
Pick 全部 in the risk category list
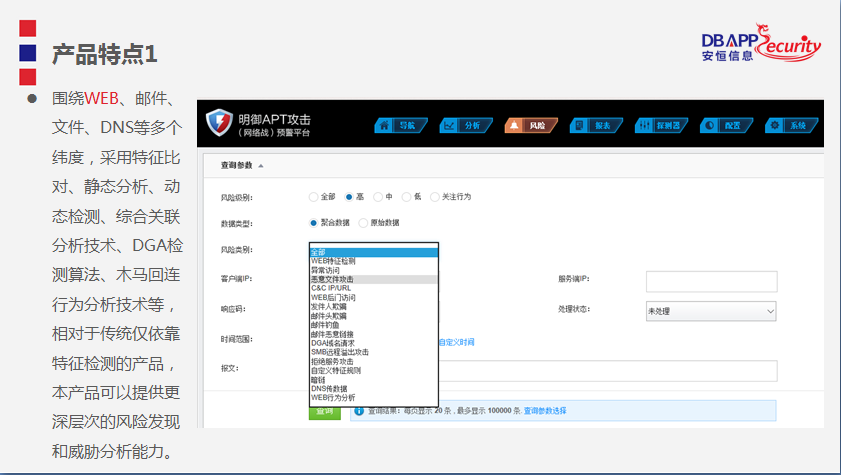pyautogui.click(x=374, y=252)
